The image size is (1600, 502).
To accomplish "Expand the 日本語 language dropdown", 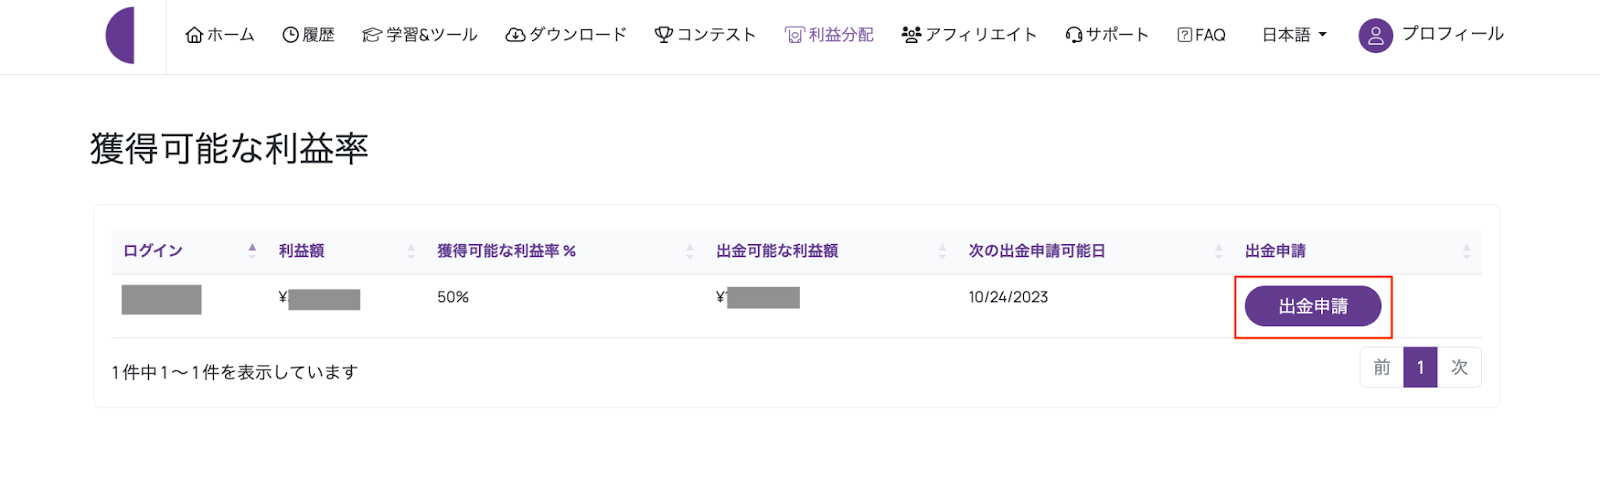I will click(x=1294, y=35).
